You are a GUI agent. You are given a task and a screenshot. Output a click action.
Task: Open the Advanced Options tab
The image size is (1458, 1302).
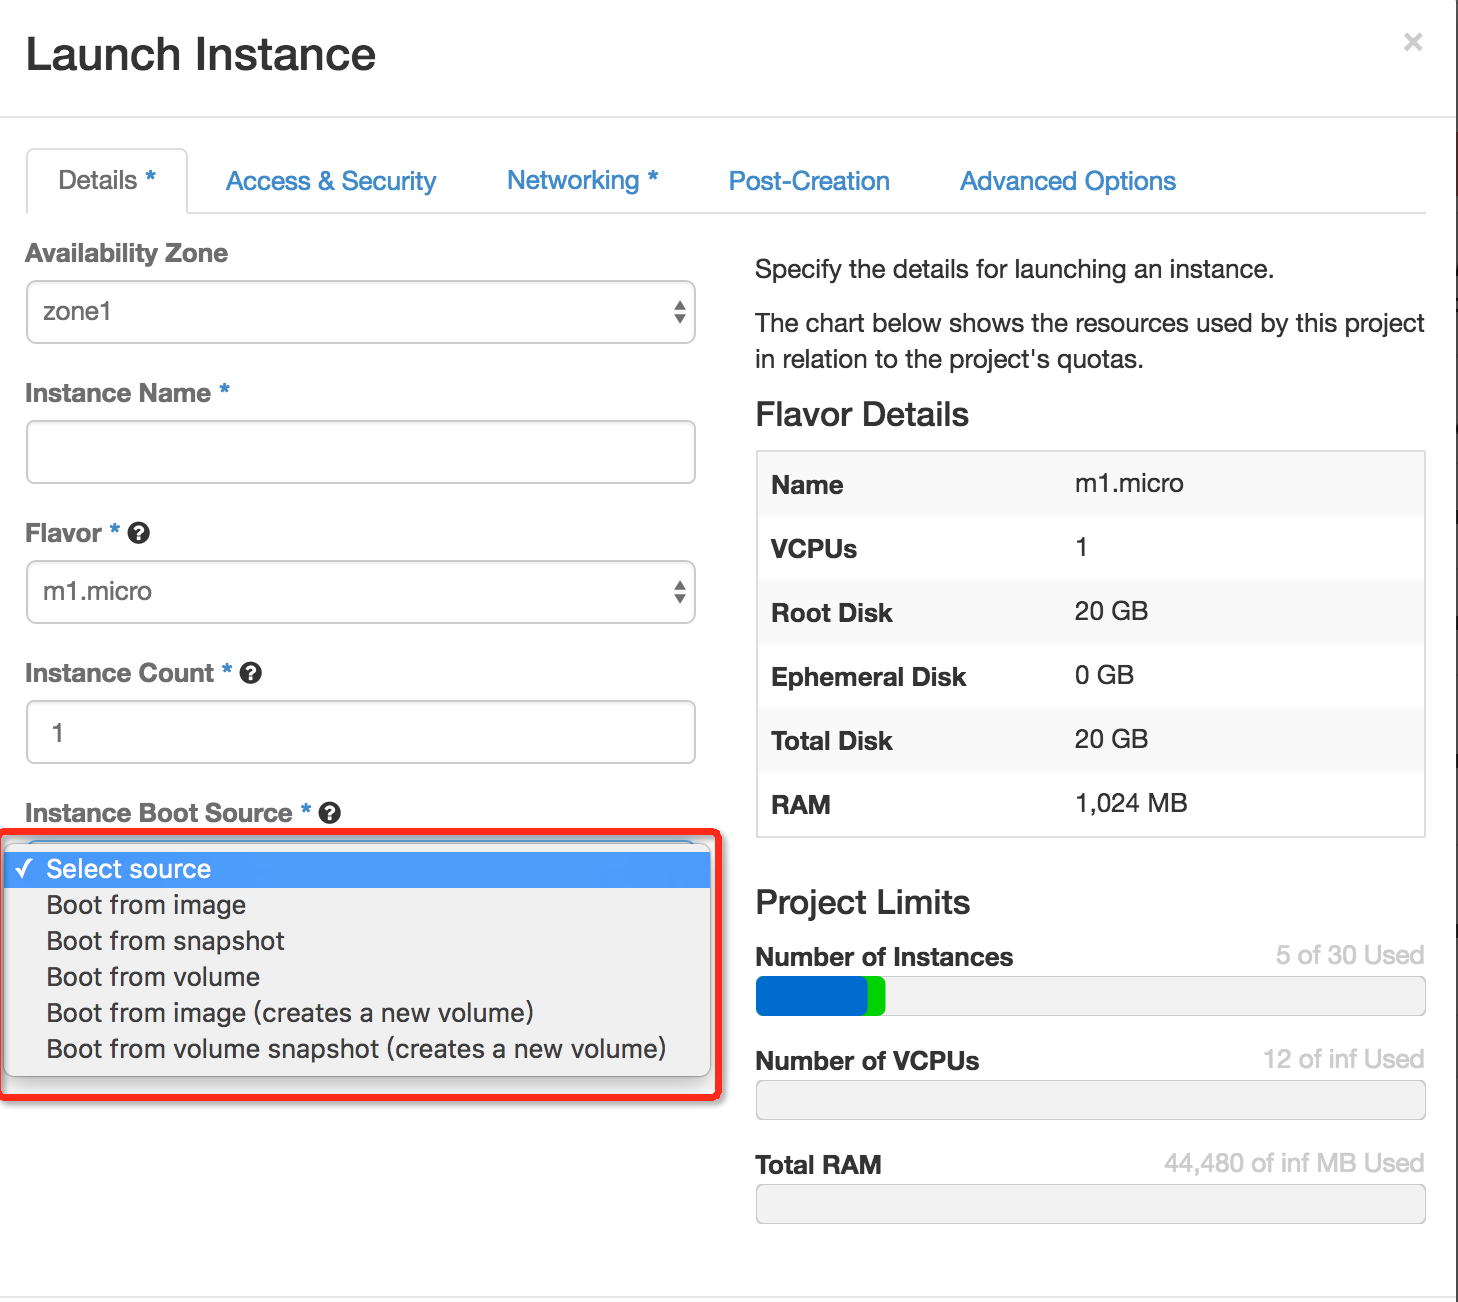[x=1067, y=181]
